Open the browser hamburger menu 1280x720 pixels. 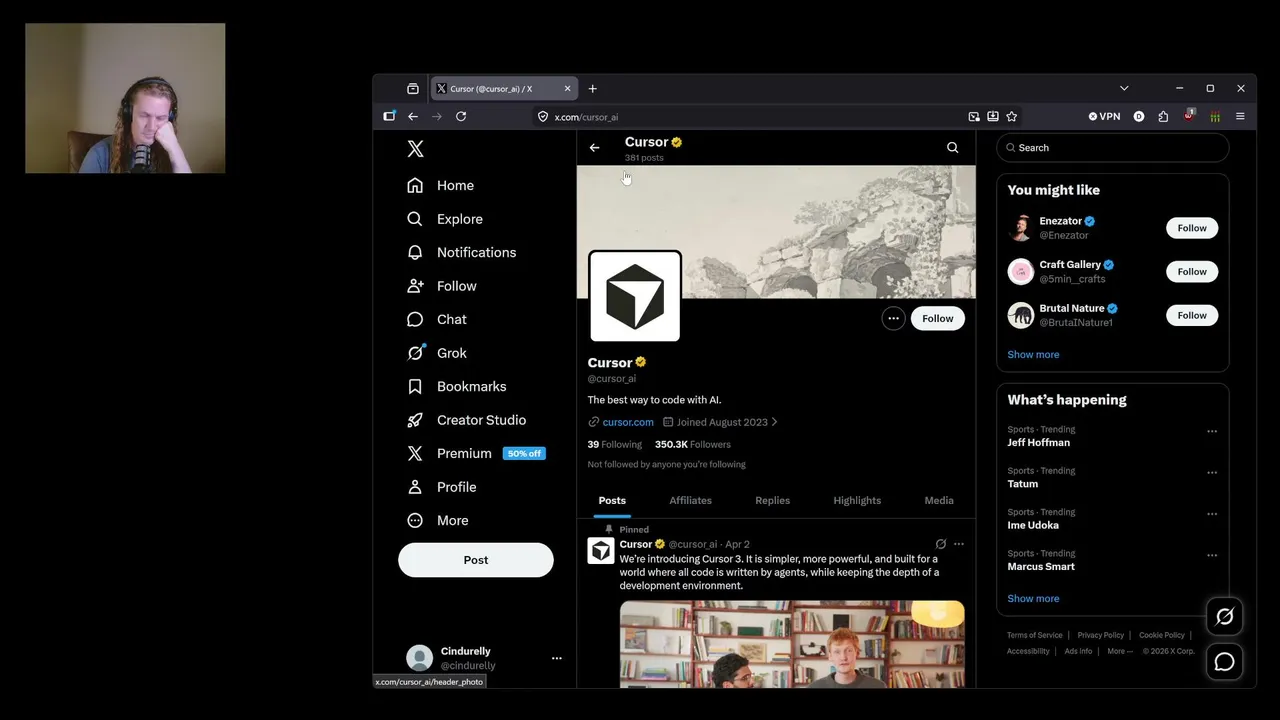click(1240, 117)
